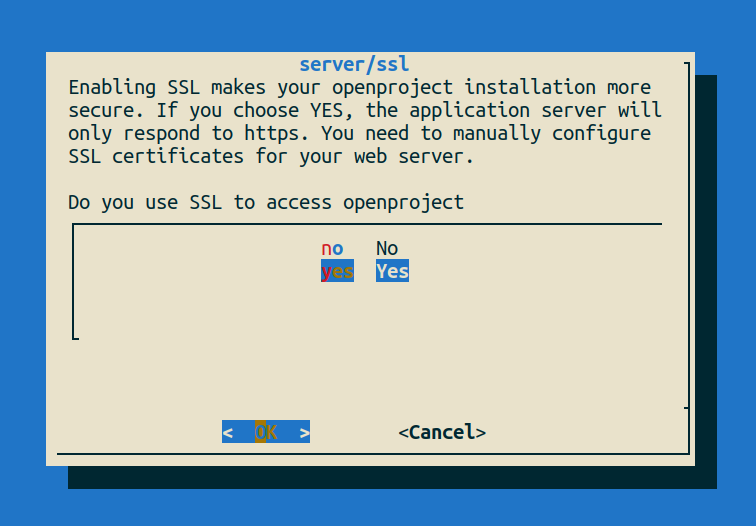Choose the "No" option label
This screenshot has width=756, height=526.
[387, 249]
